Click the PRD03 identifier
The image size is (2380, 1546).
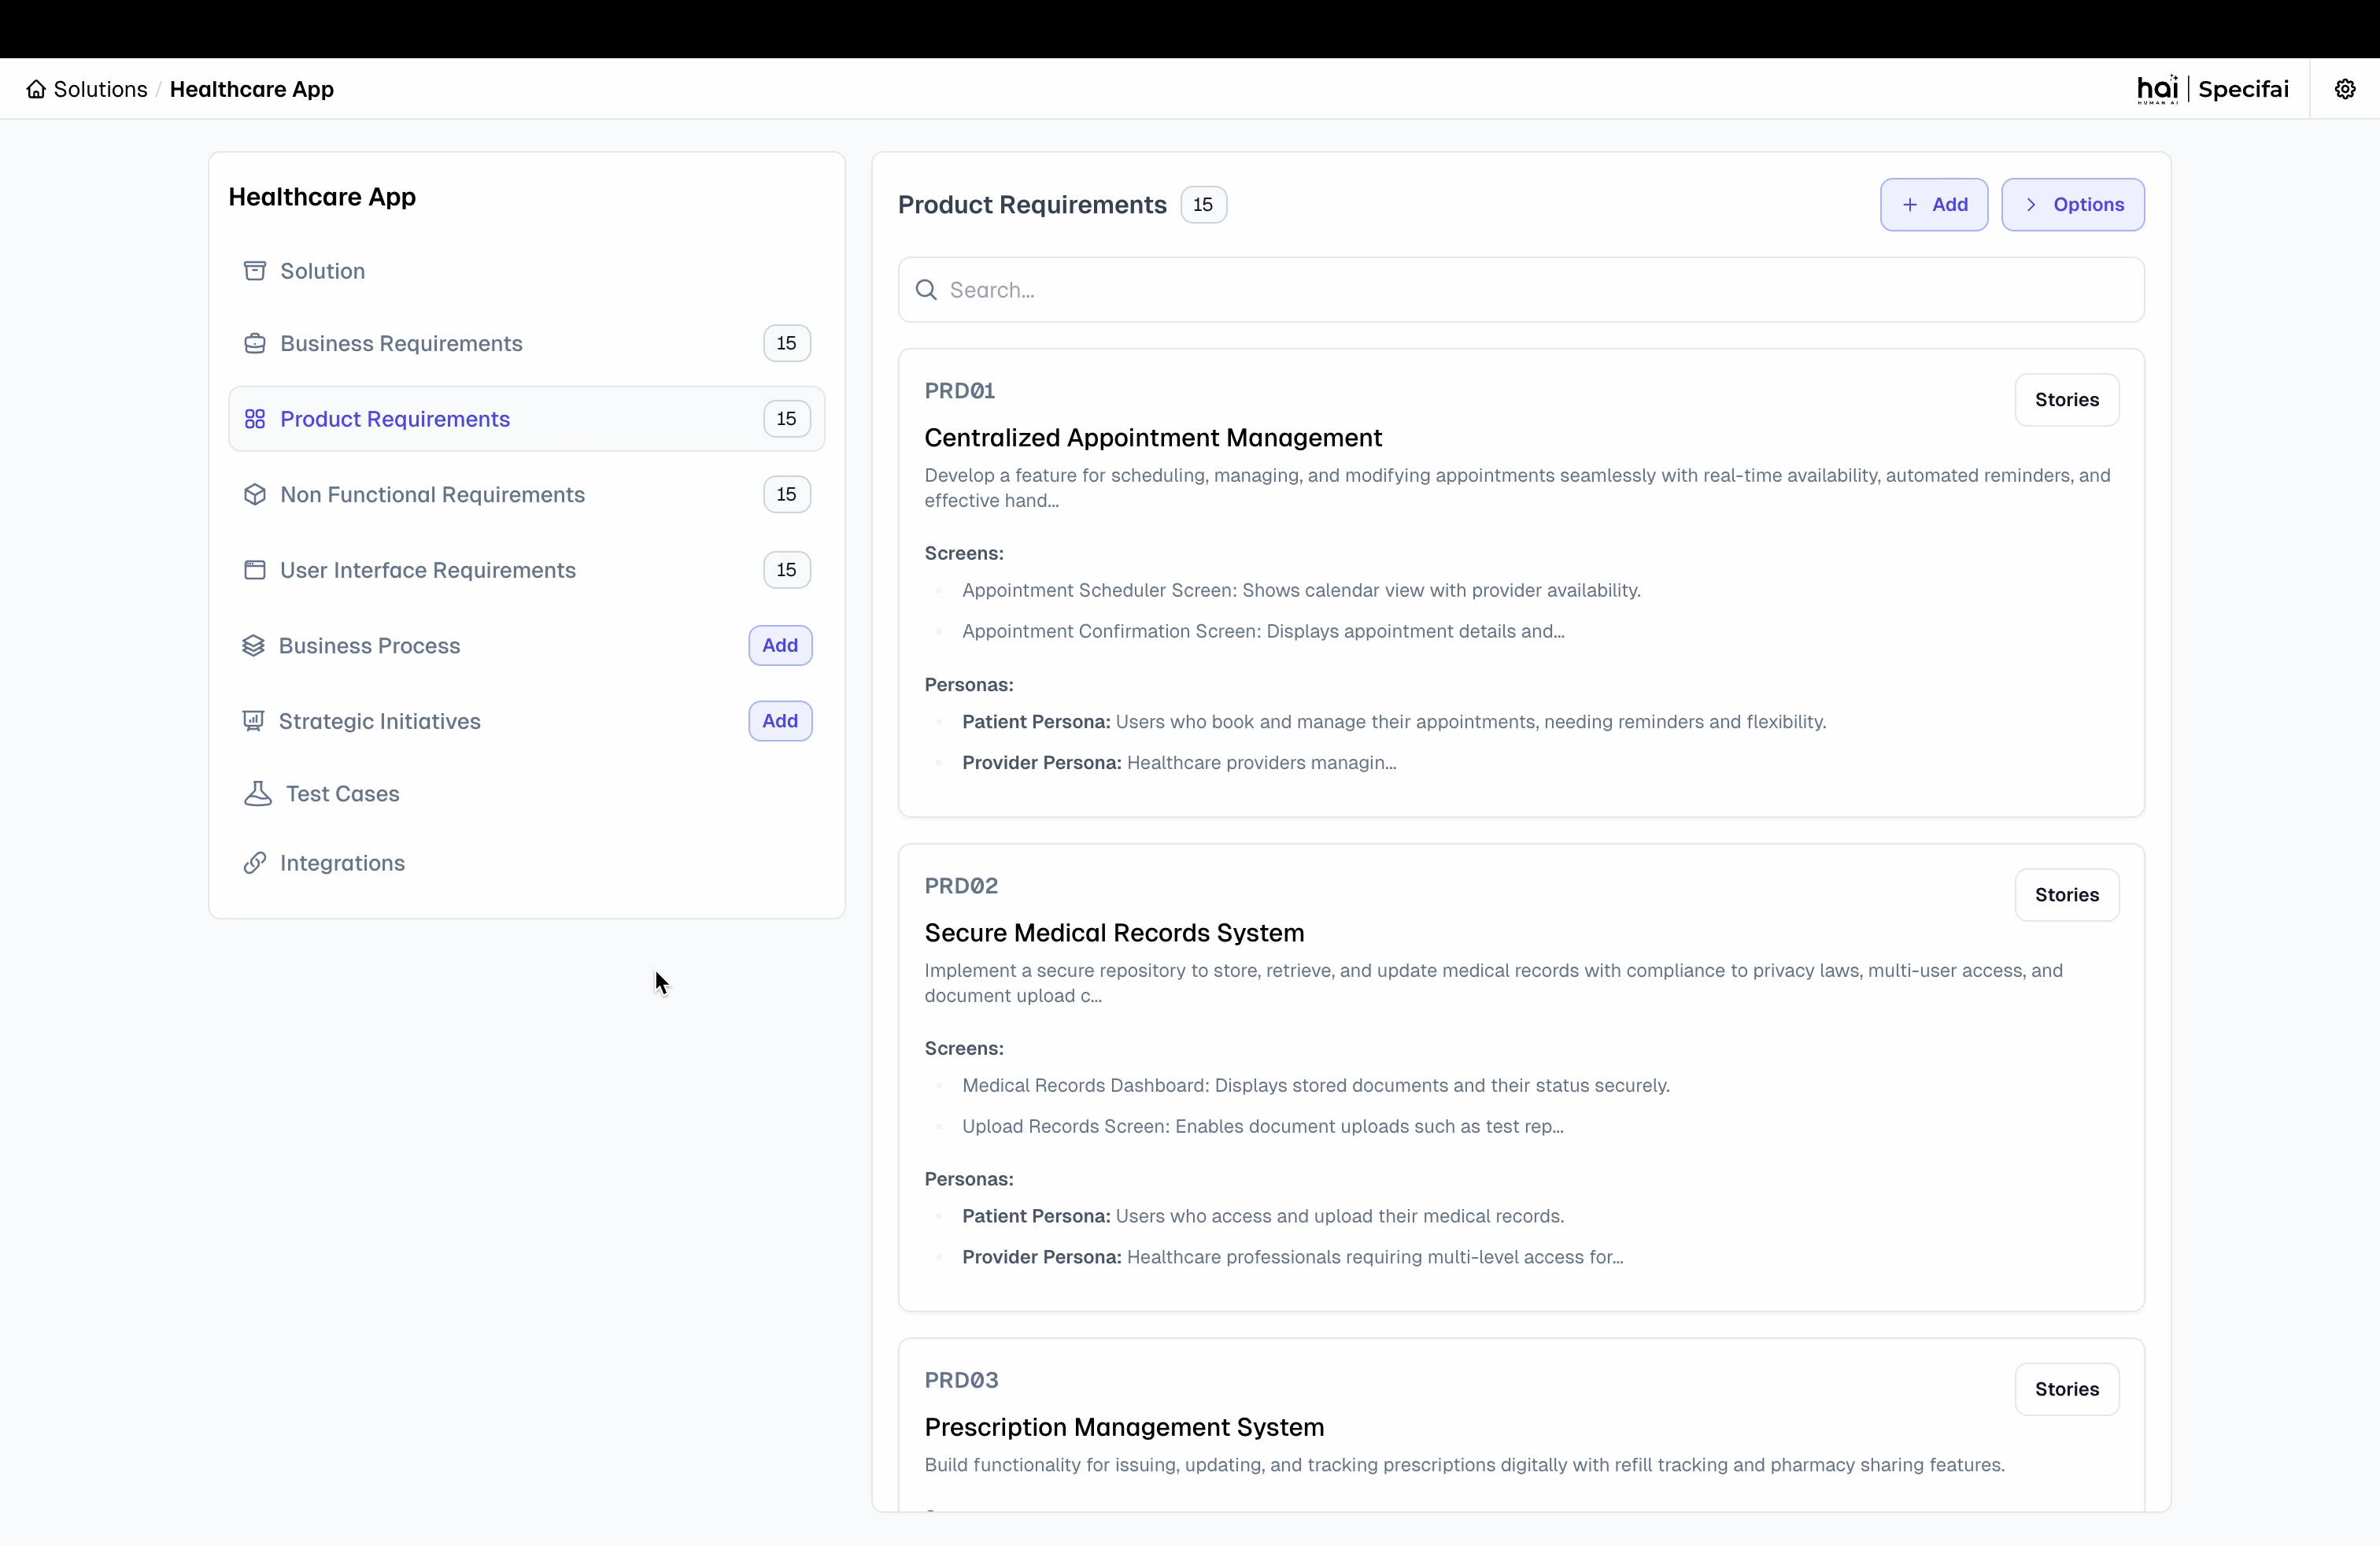(961, 1380)
